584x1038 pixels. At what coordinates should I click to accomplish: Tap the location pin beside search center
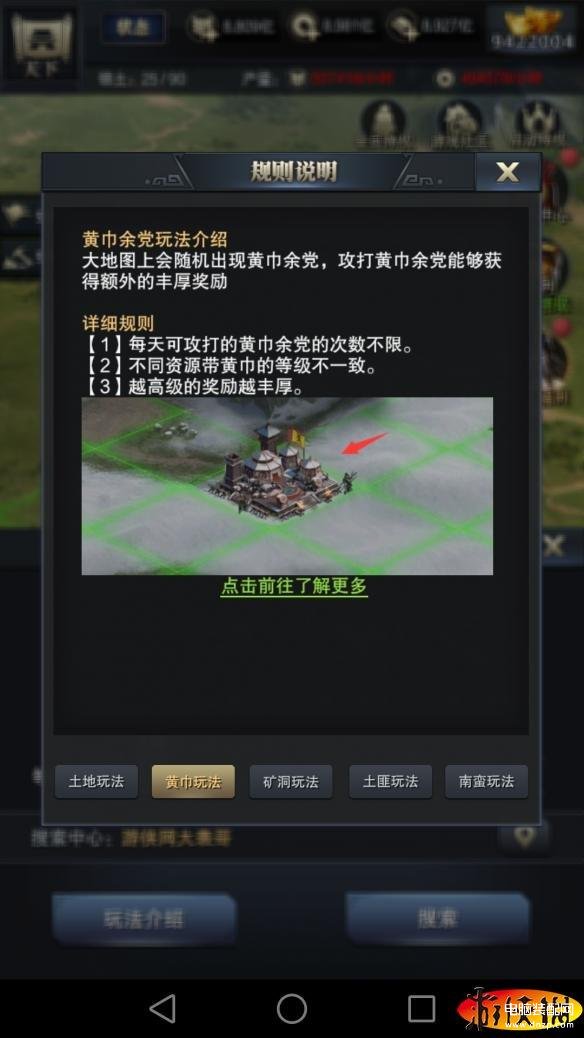[524, 836]
